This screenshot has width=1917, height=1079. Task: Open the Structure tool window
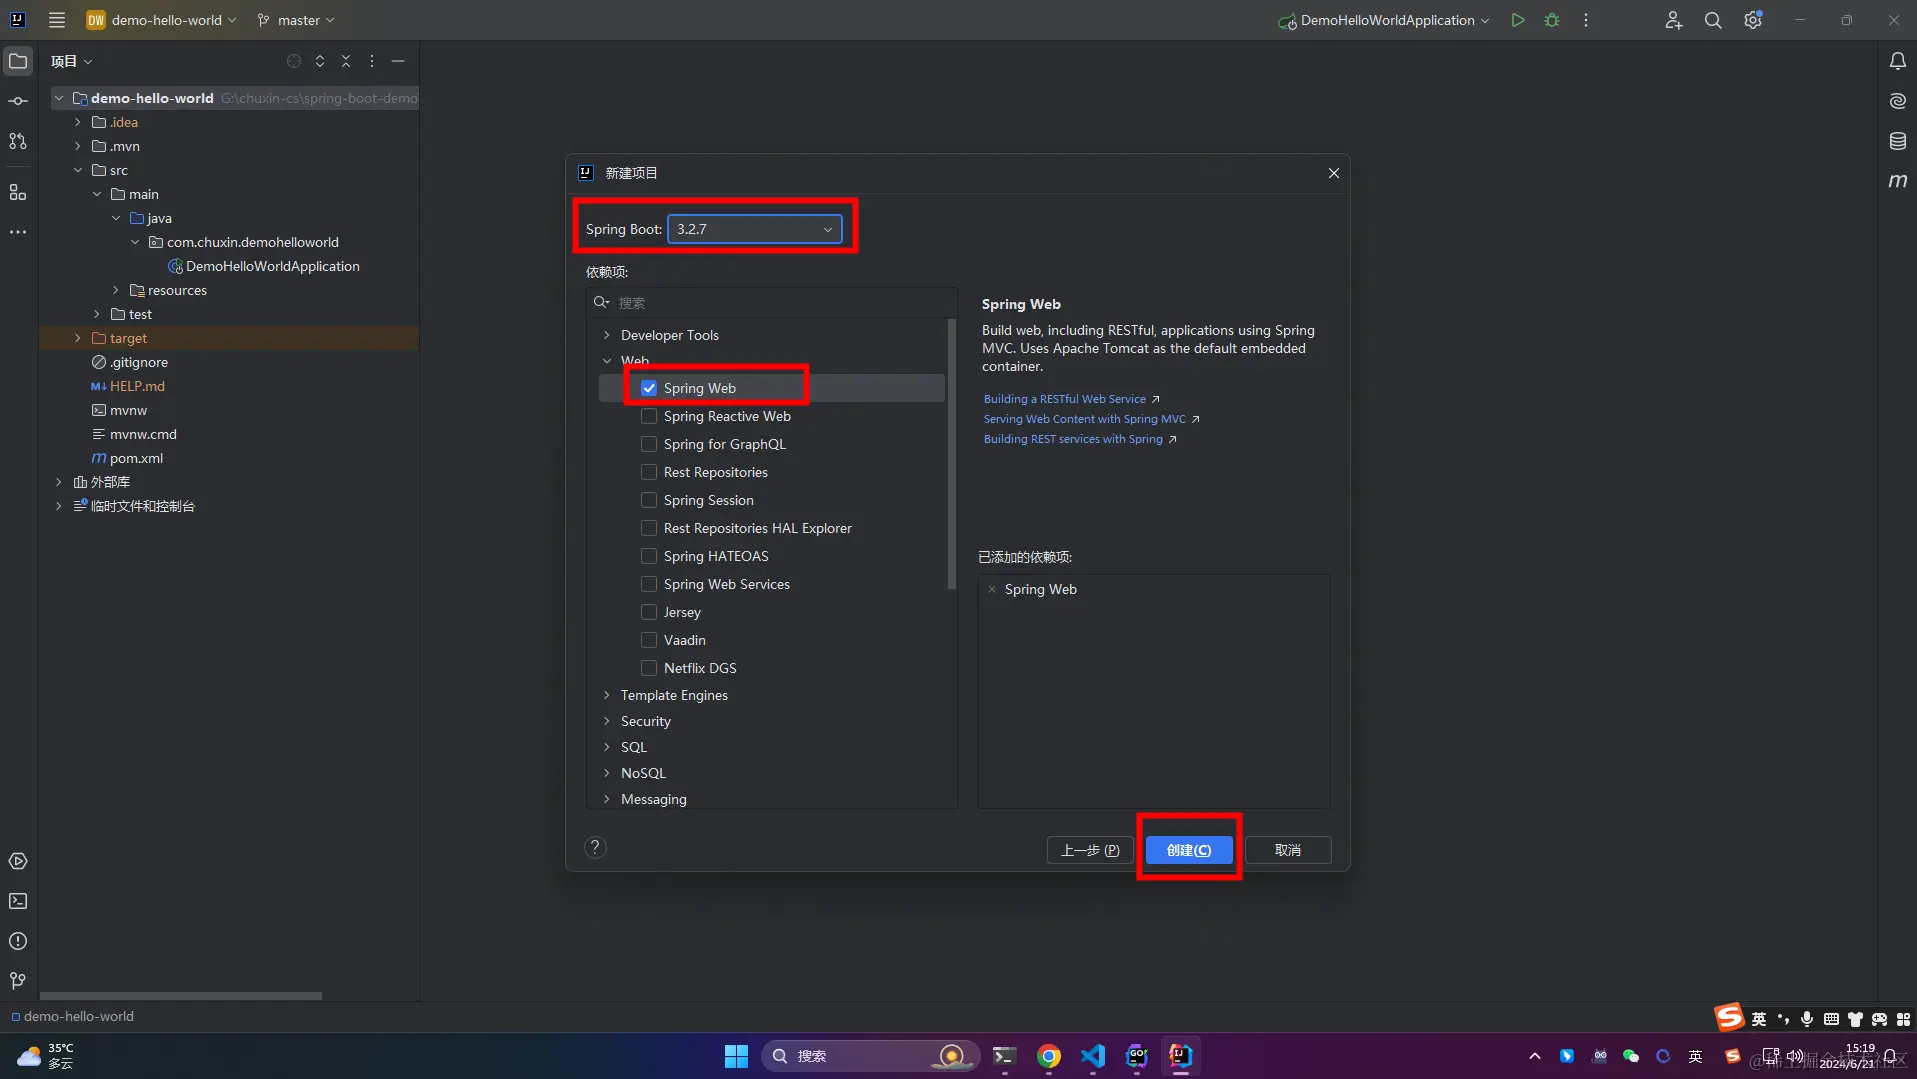[18, 192]
